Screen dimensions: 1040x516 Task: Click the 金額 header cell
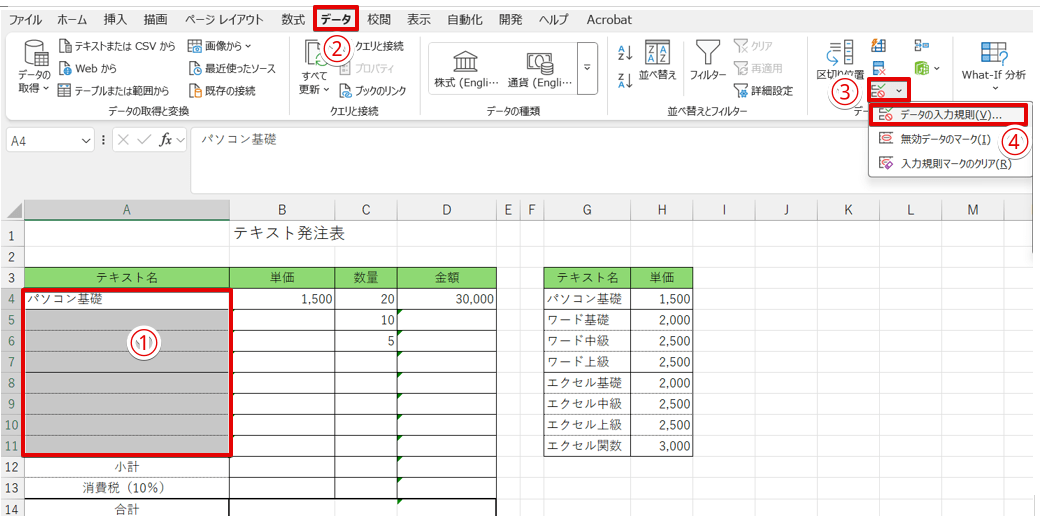pyautogui.click(x=447, y=277)
